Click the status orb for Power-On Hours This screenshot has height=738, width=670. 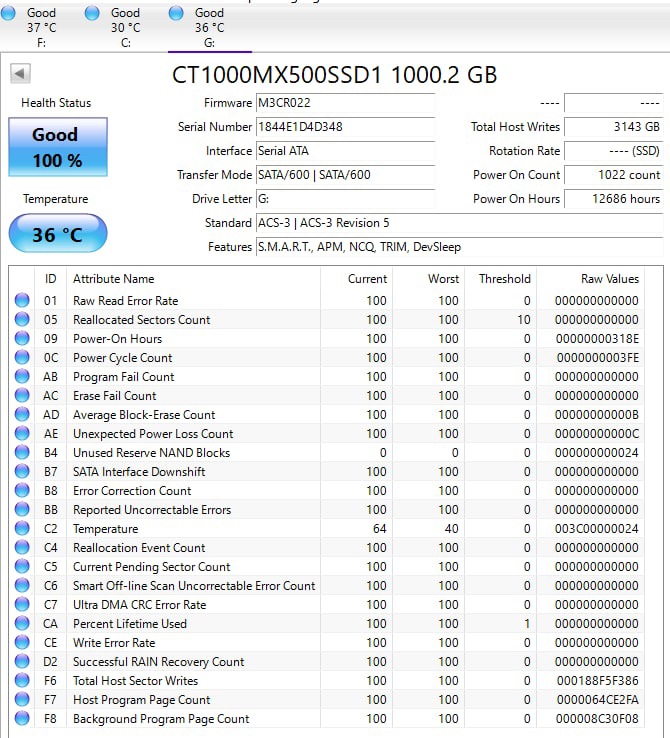coord(22,338)
